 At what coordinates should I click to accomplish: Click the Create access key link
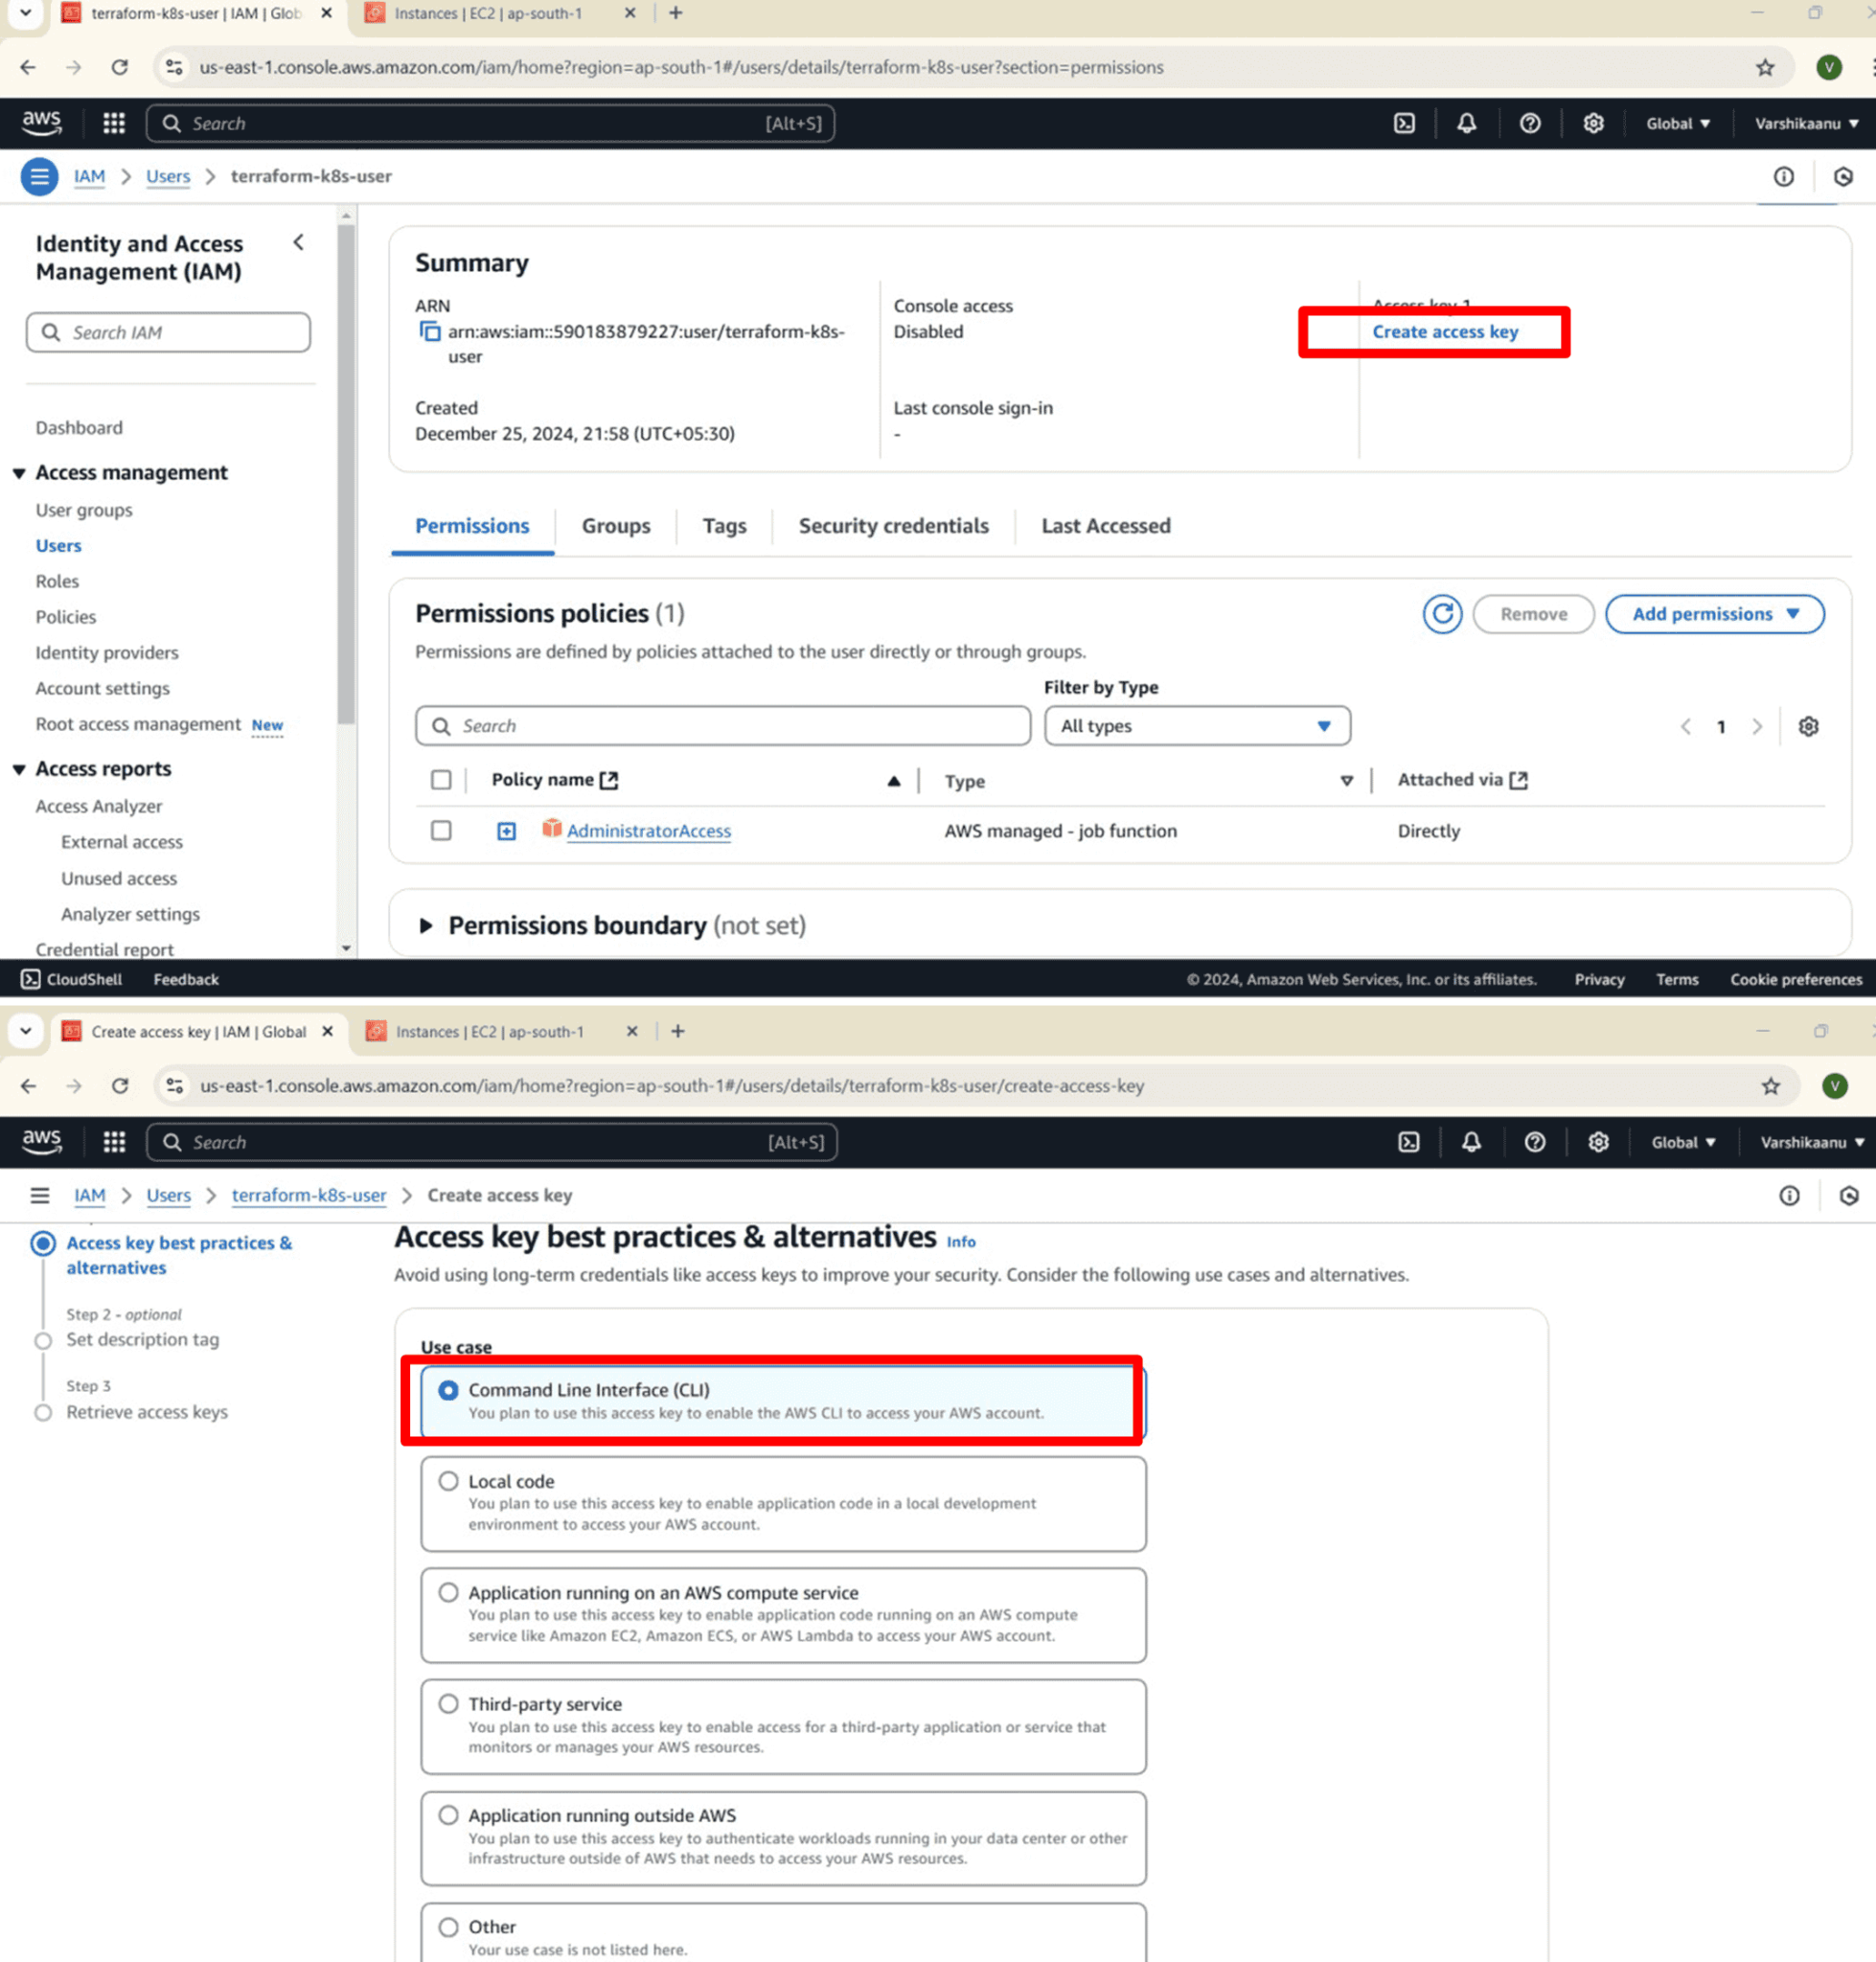(x=1444, y=332)
